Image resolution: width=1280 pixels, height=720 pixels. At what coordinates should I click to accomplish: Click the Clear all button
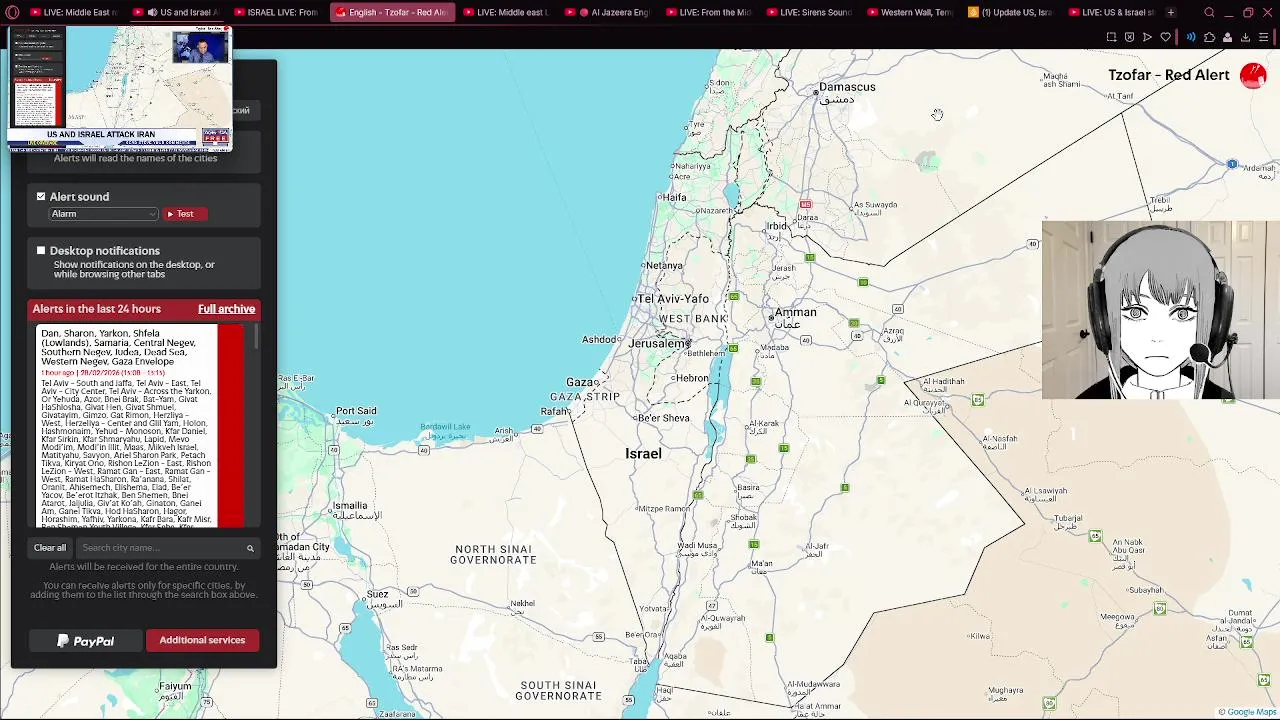(49, 548)
